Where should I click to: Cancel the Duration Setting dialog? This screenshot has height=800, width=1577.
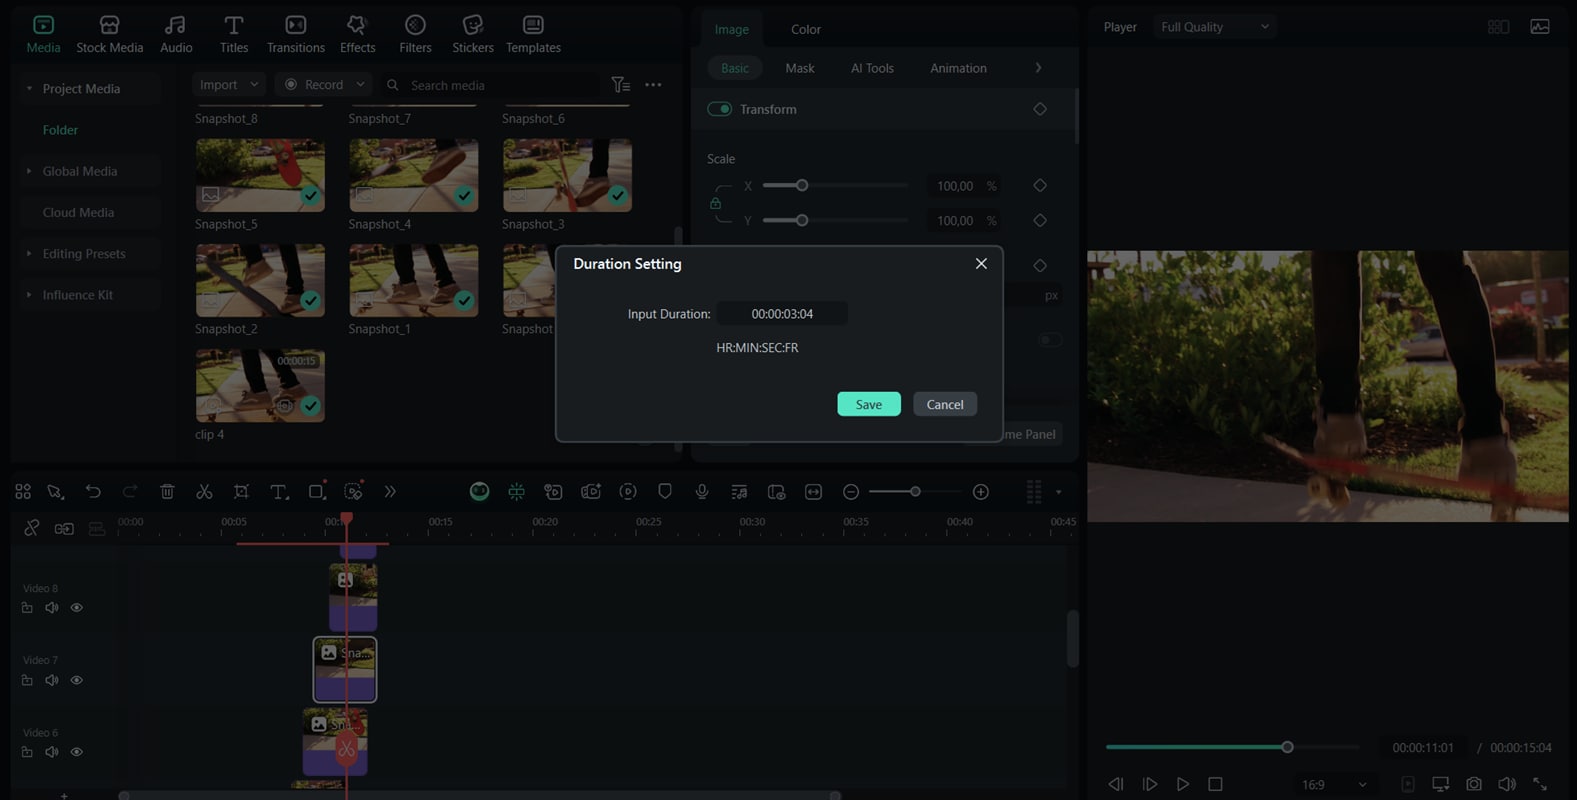pyautogui.click(x=945, y=404)
